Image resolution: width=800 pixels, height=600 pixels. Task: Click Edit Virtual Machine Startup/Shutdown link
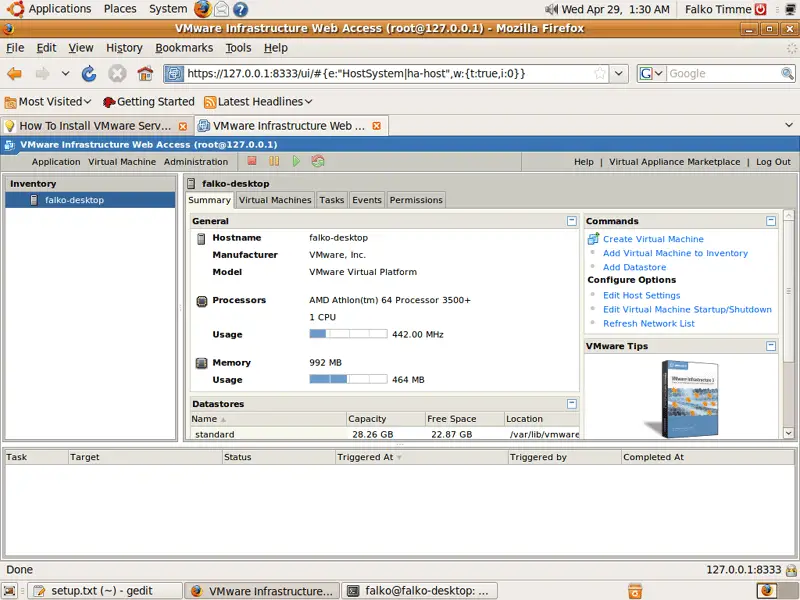click(x=687, y=309)
